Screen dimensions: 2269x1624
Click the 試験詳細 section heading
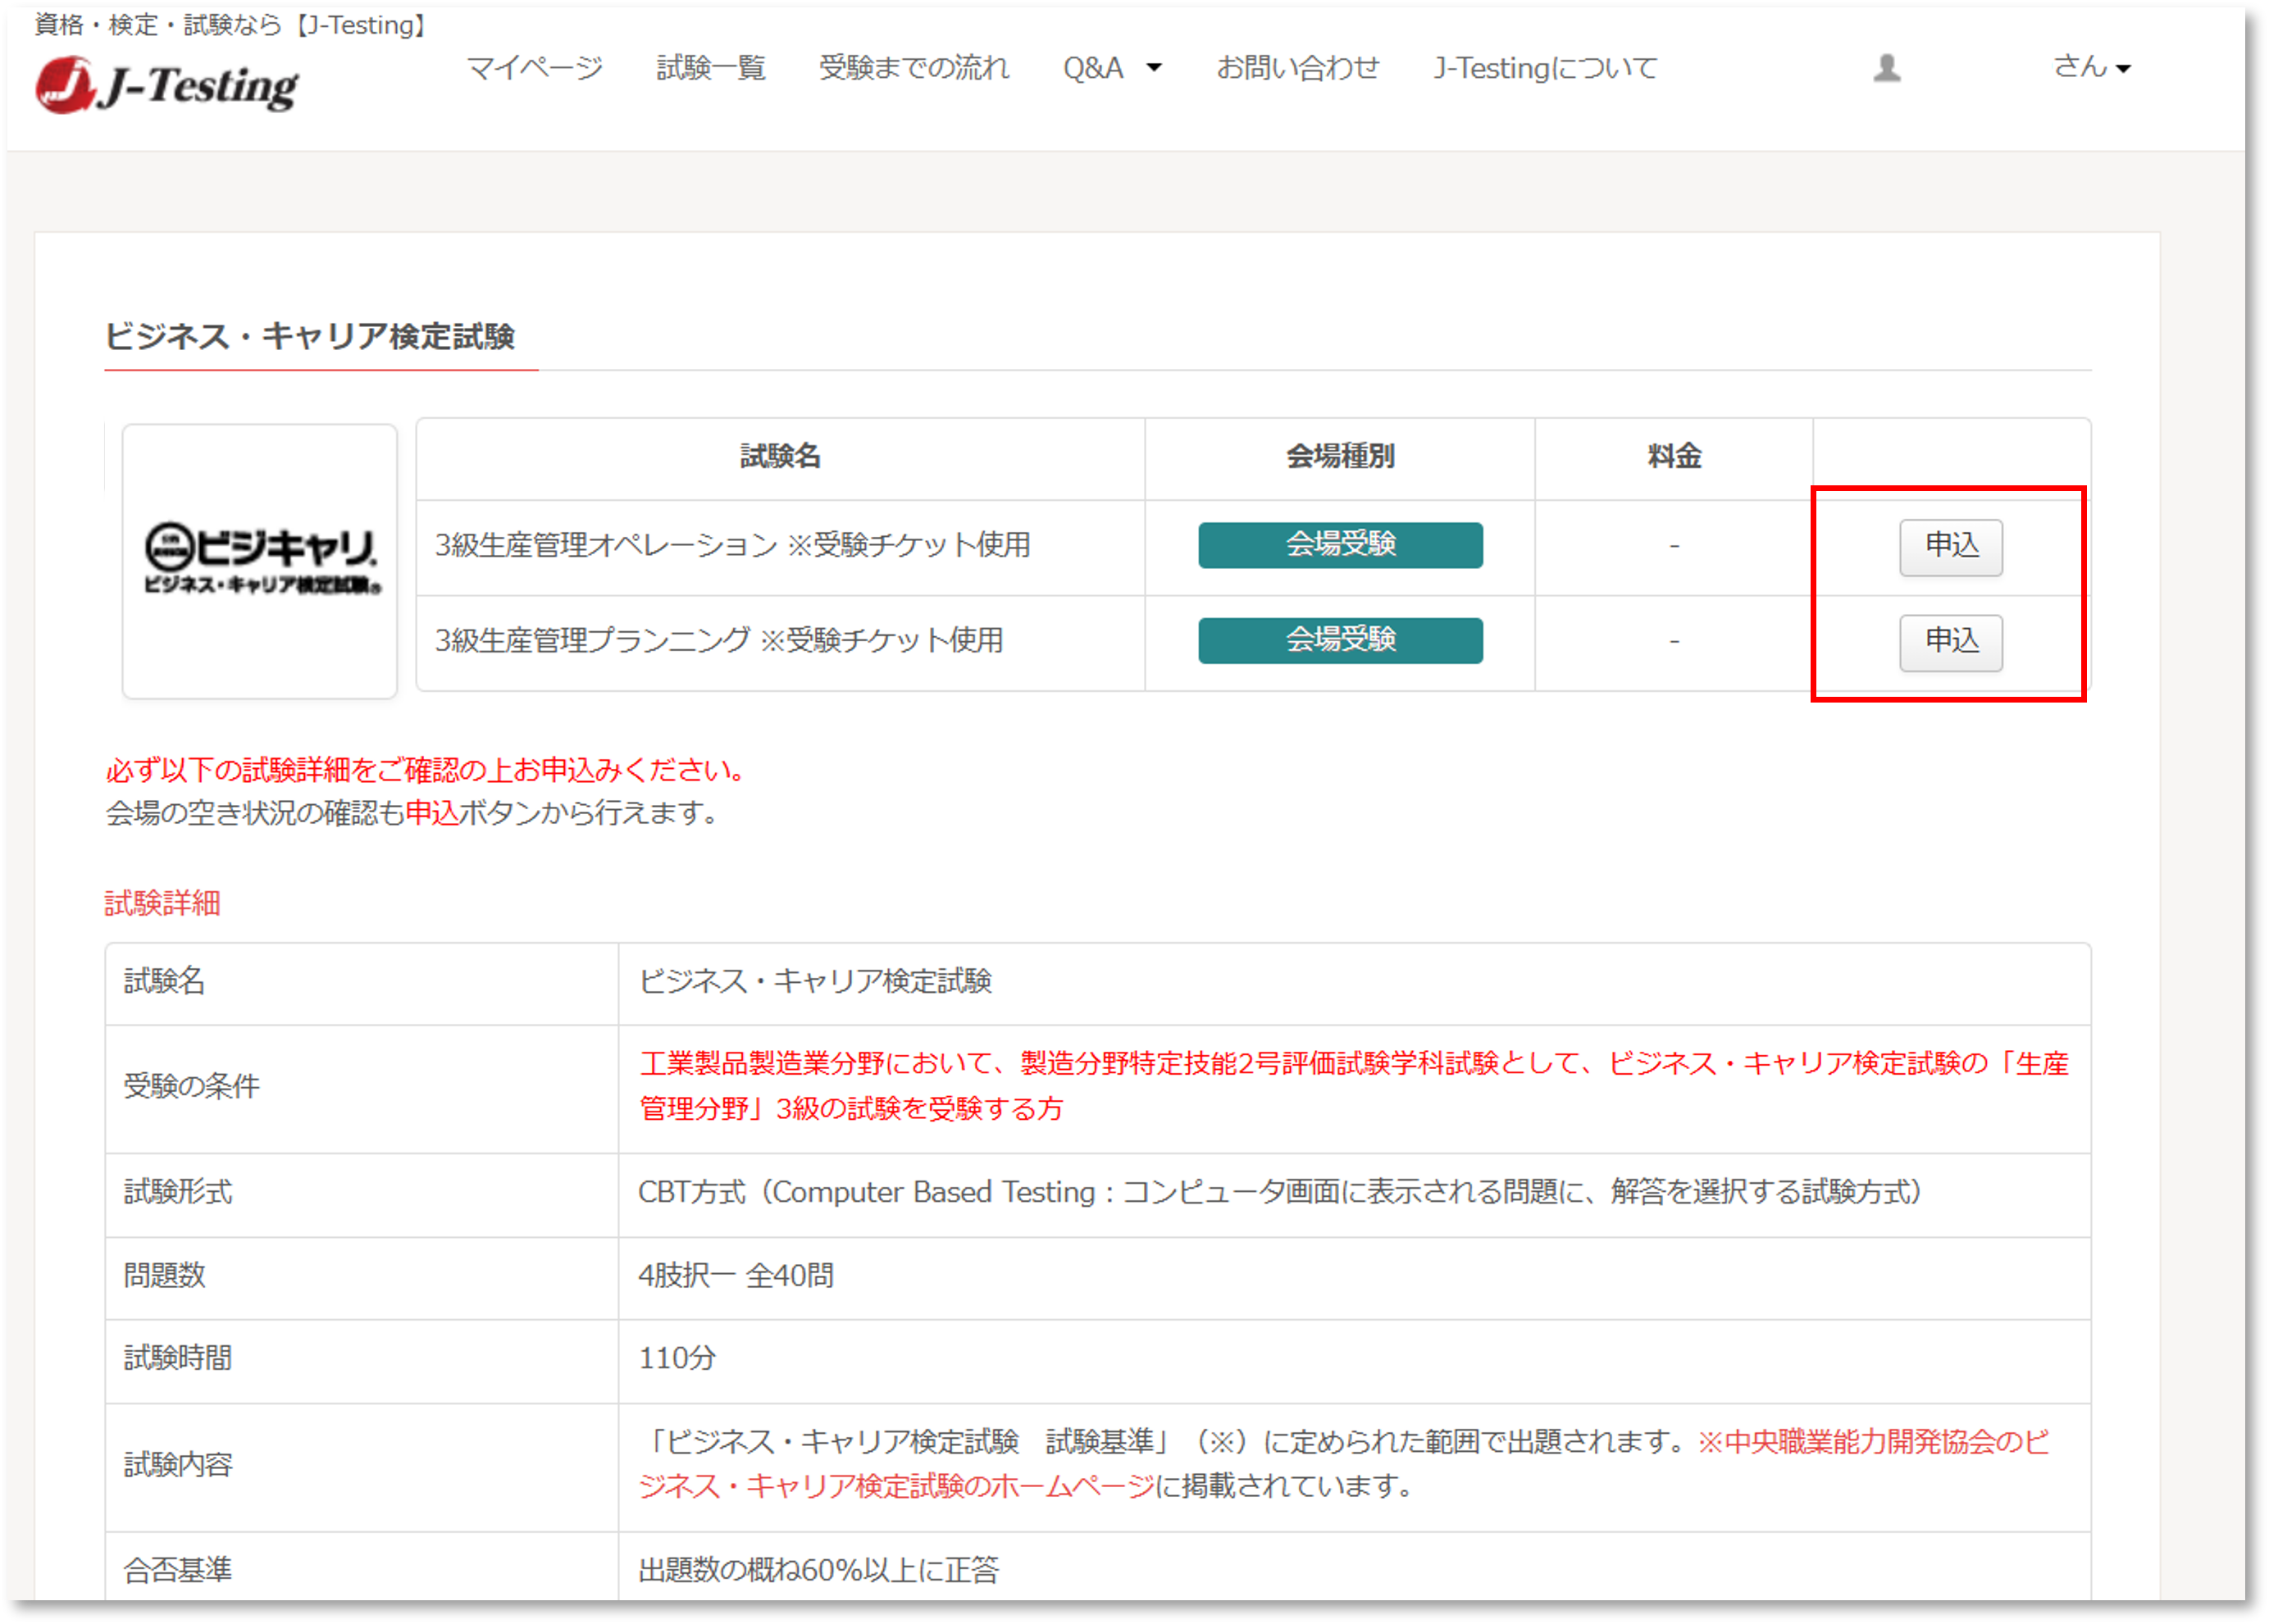click(162, 903)
